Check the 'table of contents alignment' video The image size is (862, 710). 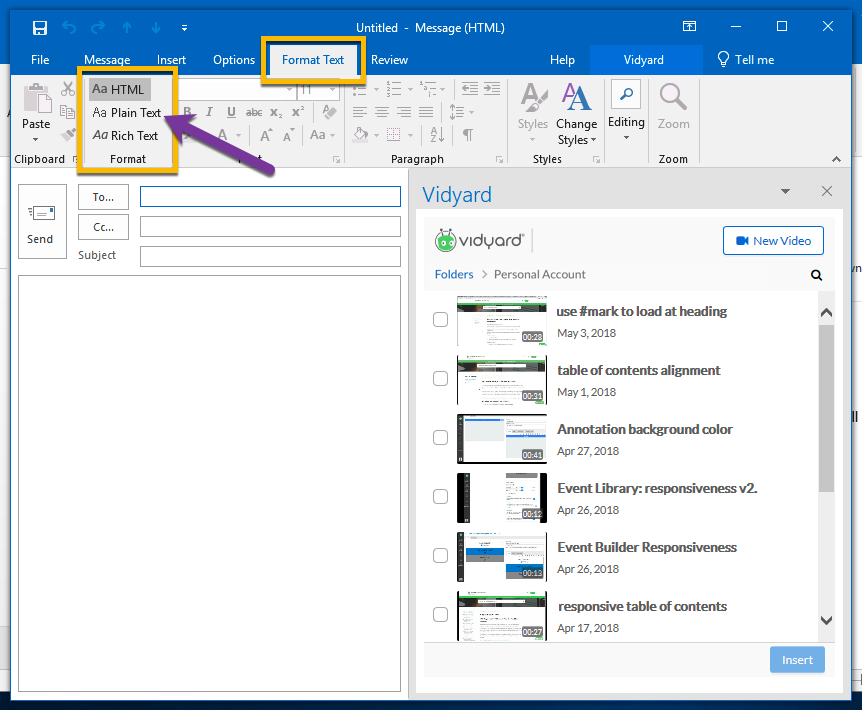(440, 379)
